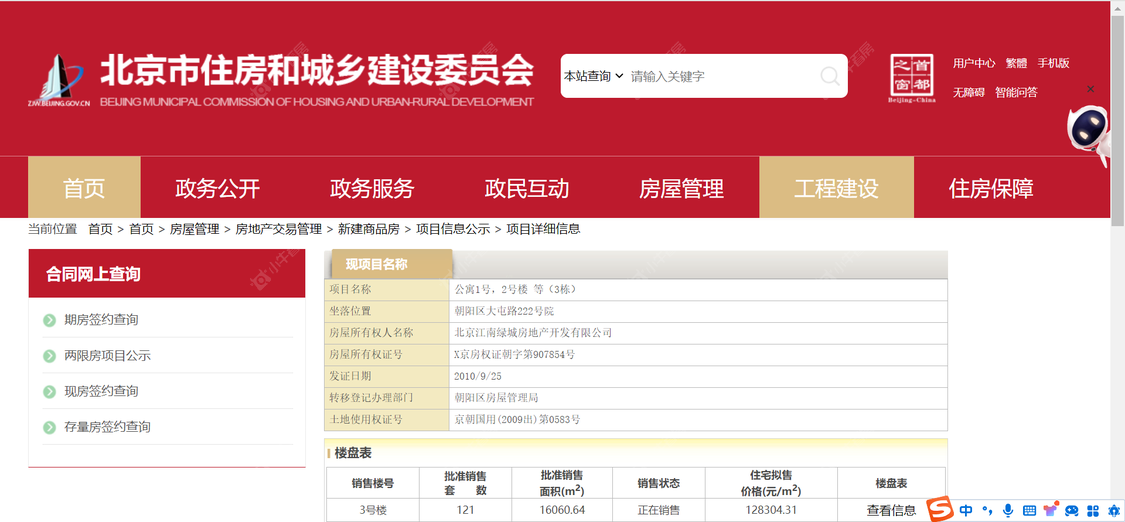This screenshot has width=1125, height=522.
Task: Click green arrow icon beside 存量房签约查询
Action: pyautogui.click(x=49, y=427)
